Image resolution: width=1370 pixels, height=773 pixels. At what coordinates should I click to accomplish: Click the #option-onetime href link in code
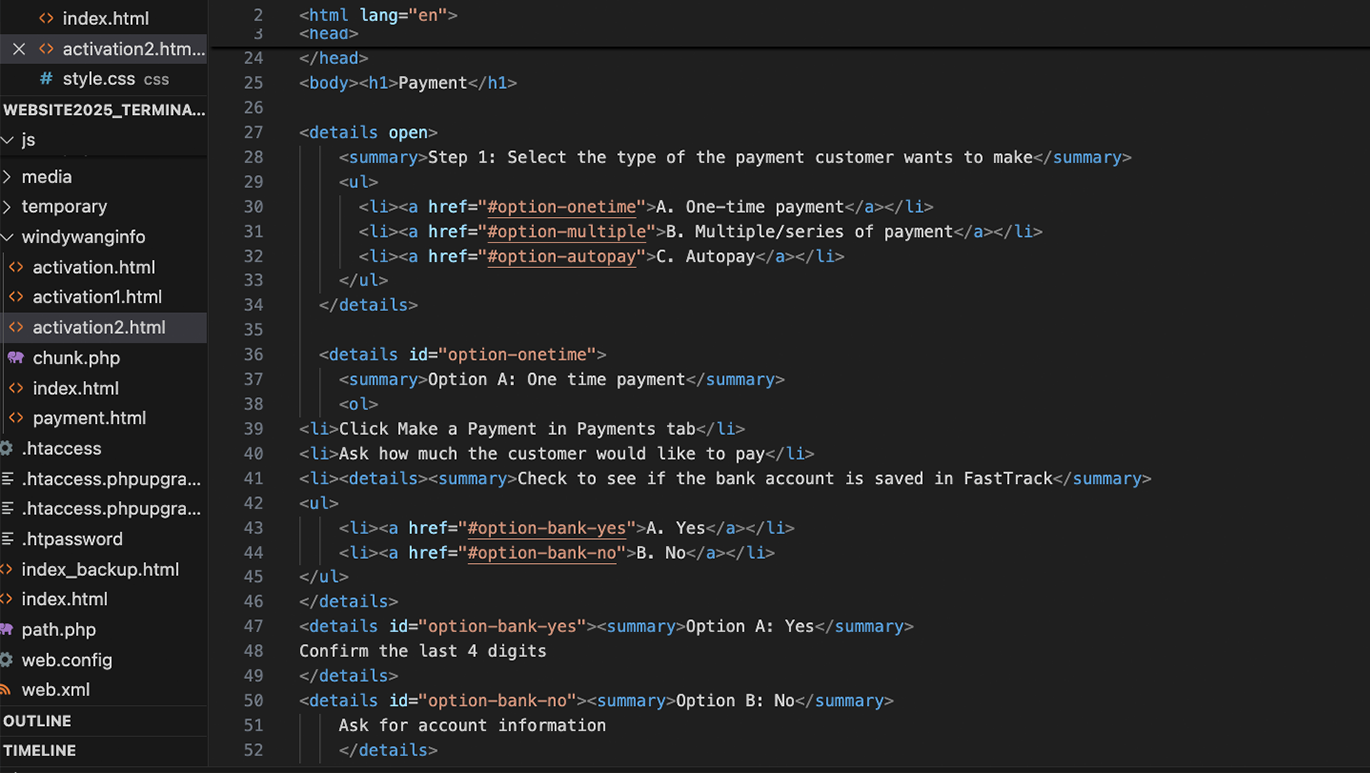561,207
